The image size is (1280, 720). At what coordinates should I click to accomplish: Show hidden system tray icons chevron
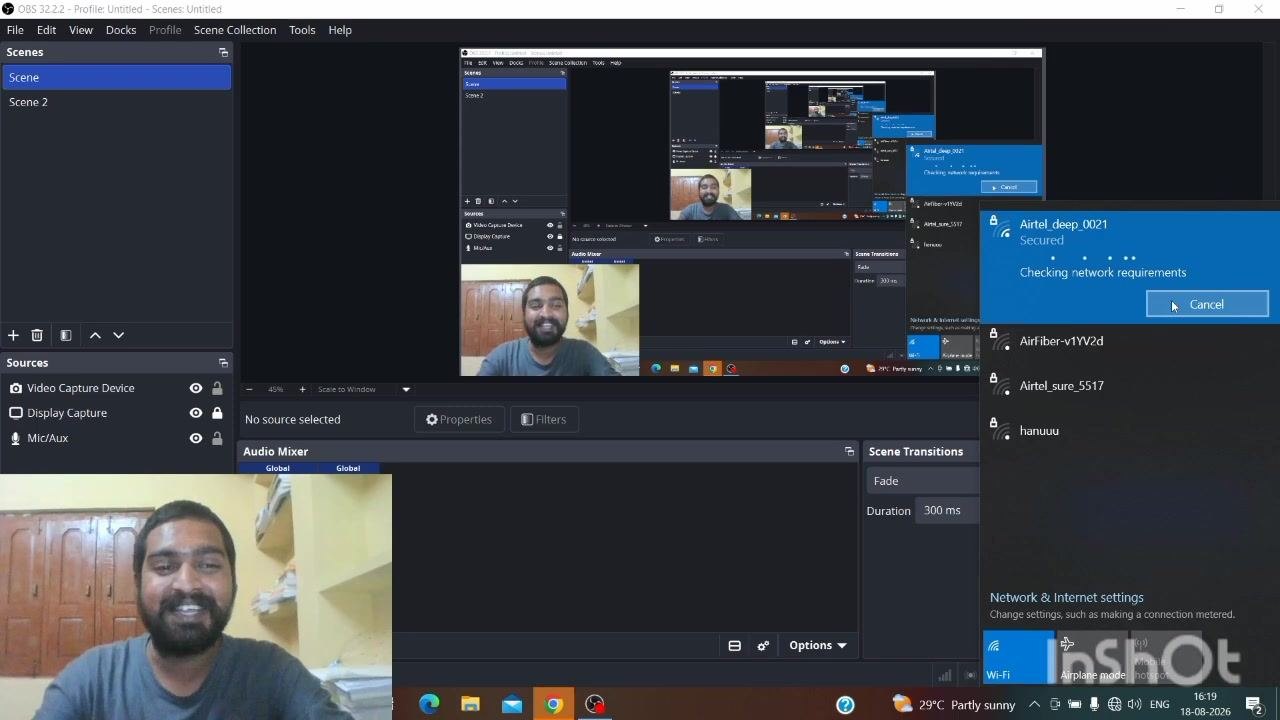point(1035,704)
